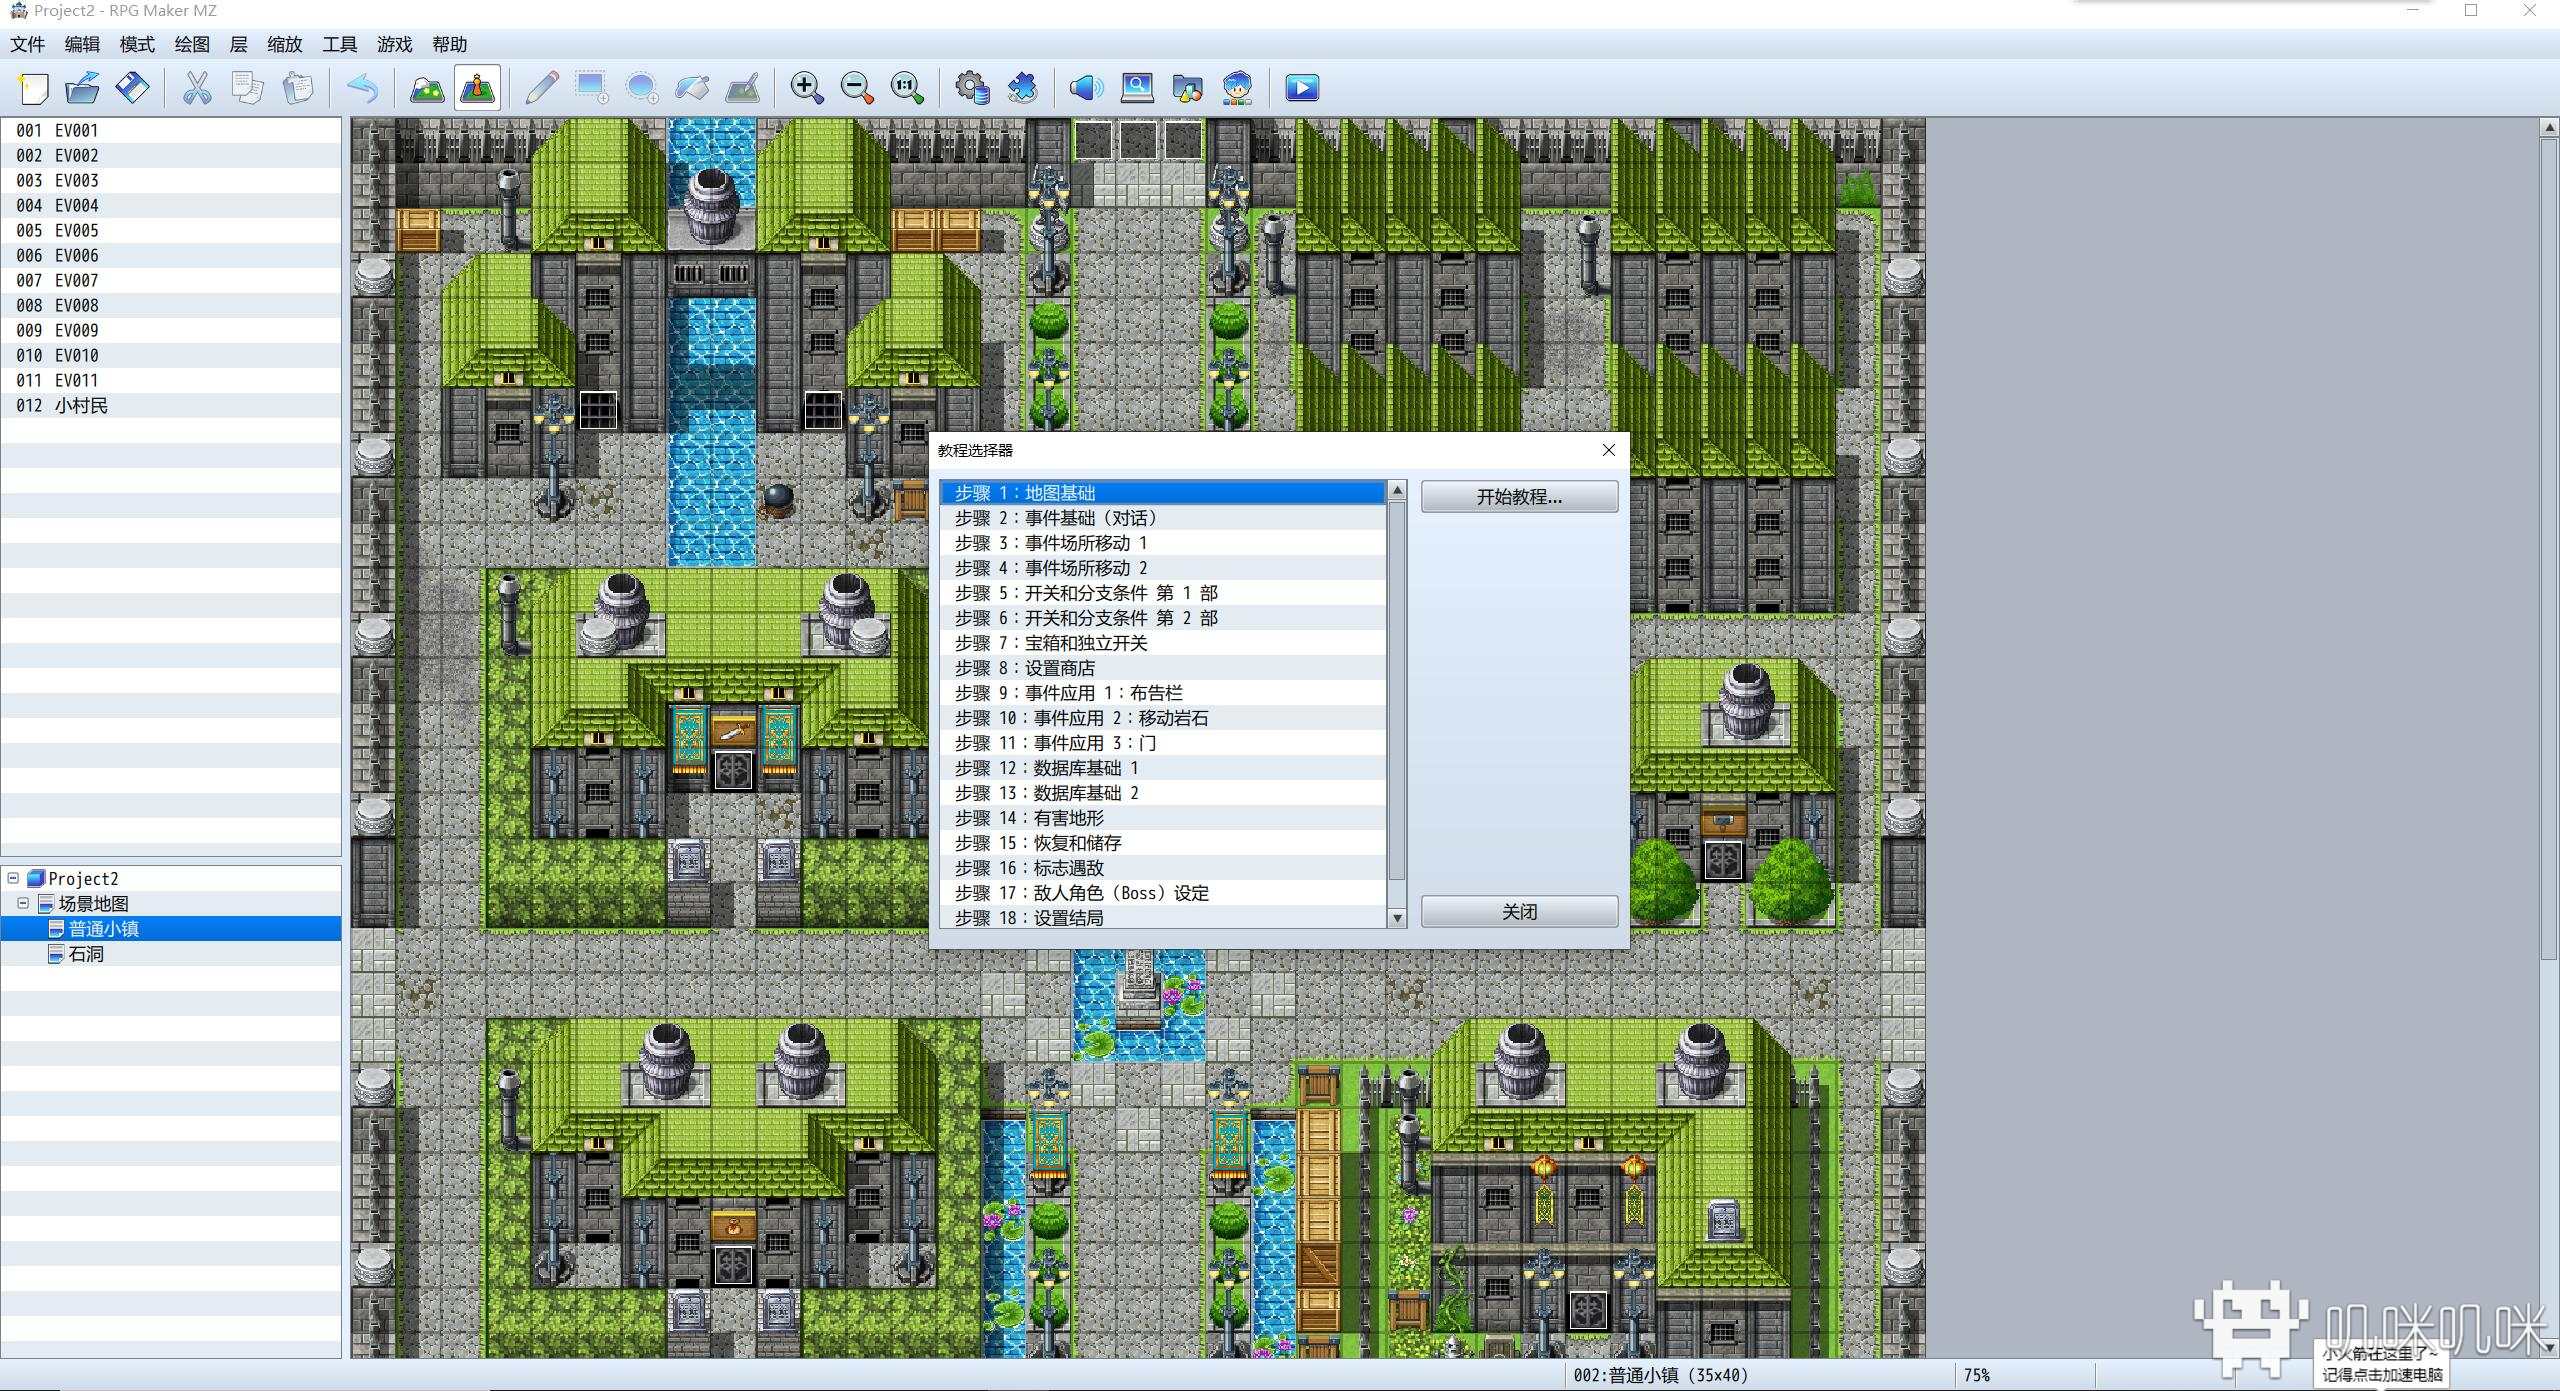This screenshot has height=1391, width=2560.
Task: Select the 石洞 map in the tree
Action: [x=86, y=954]
